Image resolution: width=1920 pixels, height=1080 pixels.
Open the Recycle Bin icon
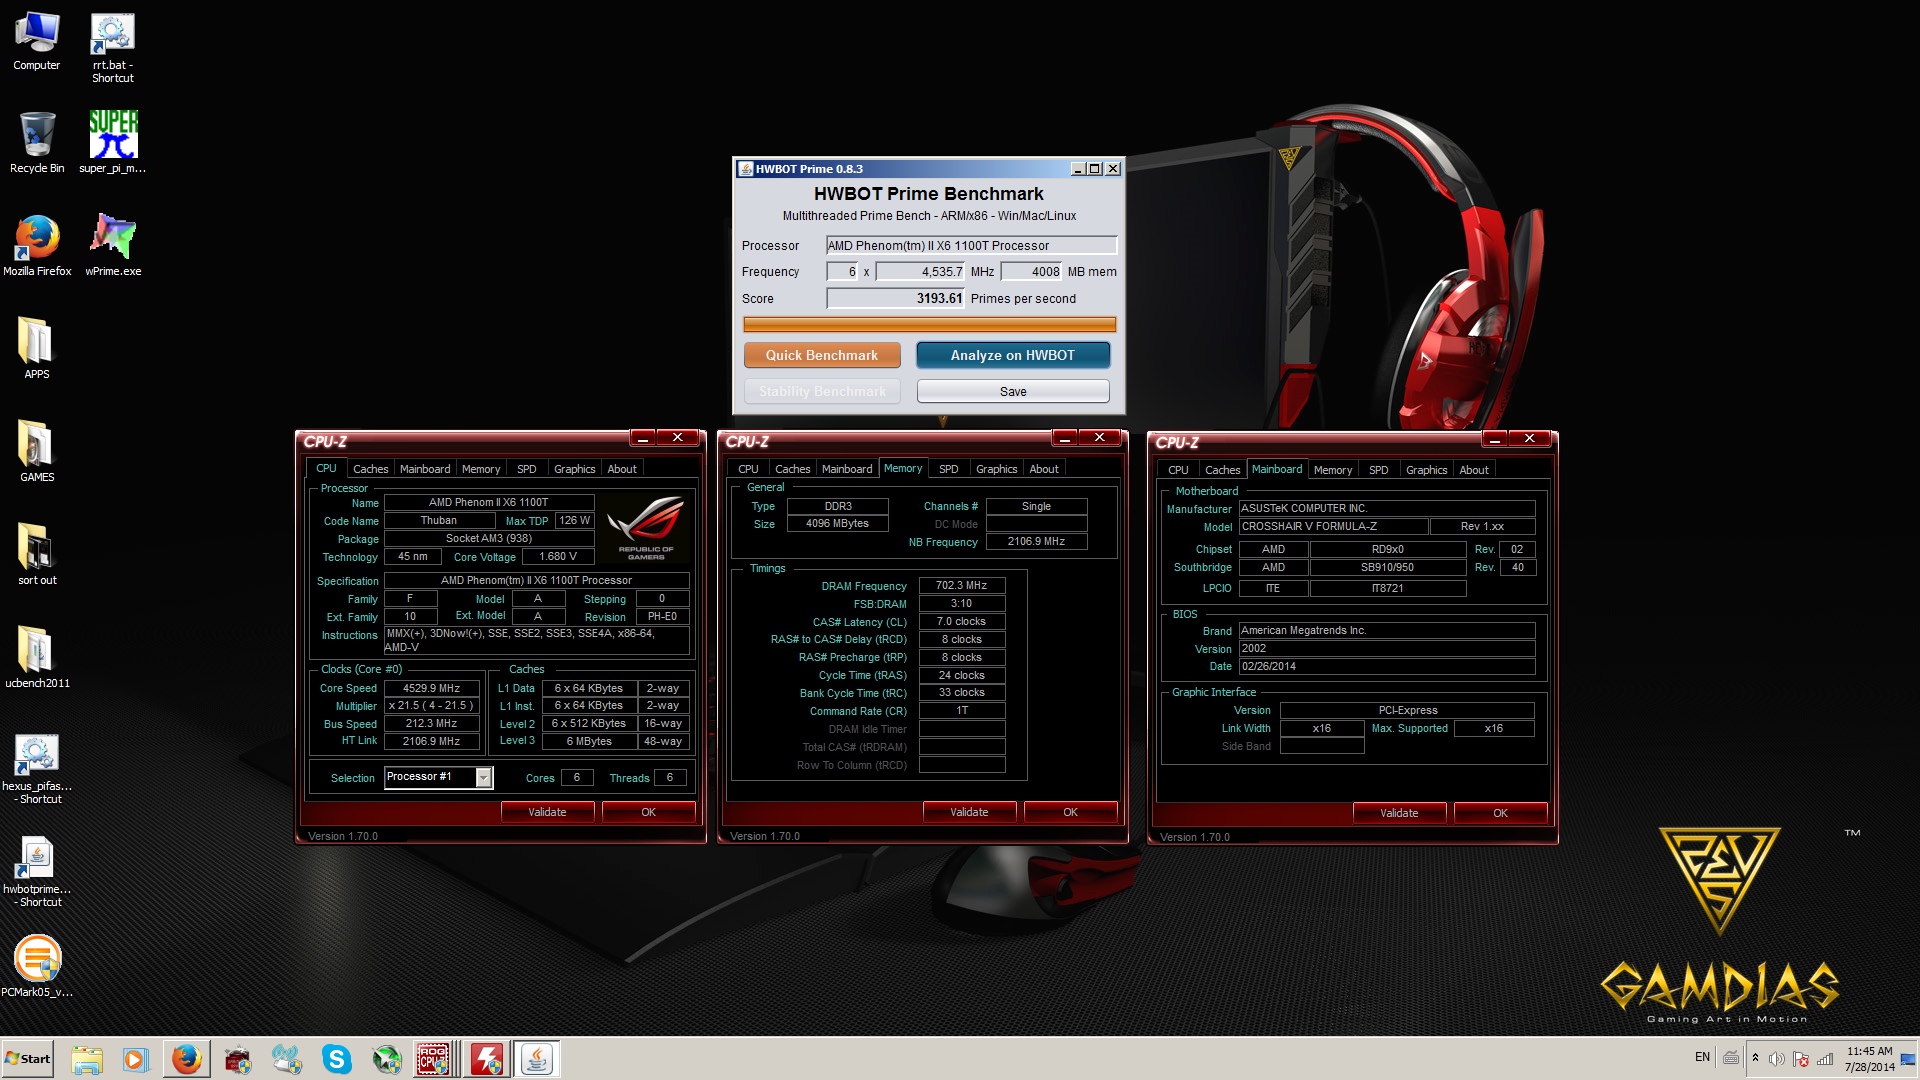click(x=37, y=143)
